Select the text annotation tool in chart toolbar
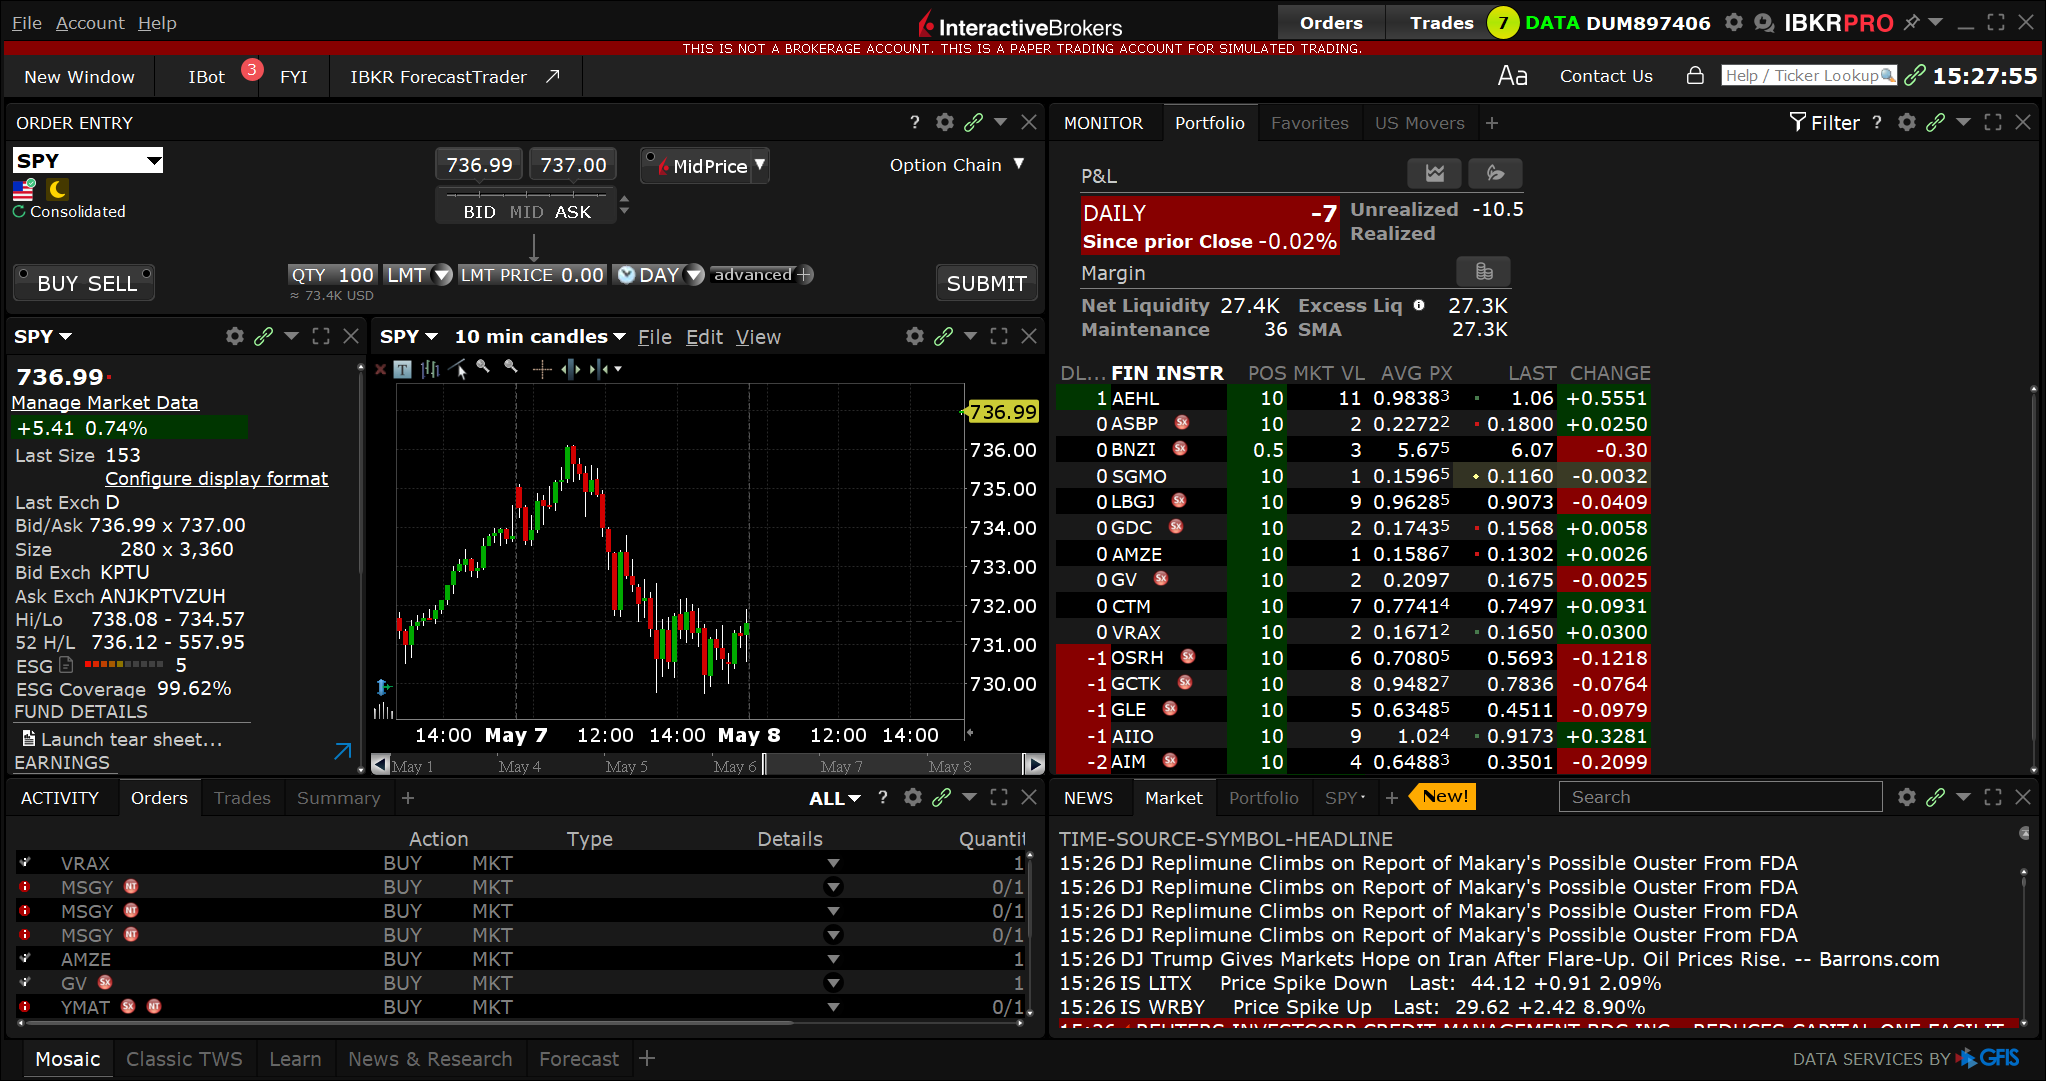This screenshot has width=2046, height=1081. 402,369
